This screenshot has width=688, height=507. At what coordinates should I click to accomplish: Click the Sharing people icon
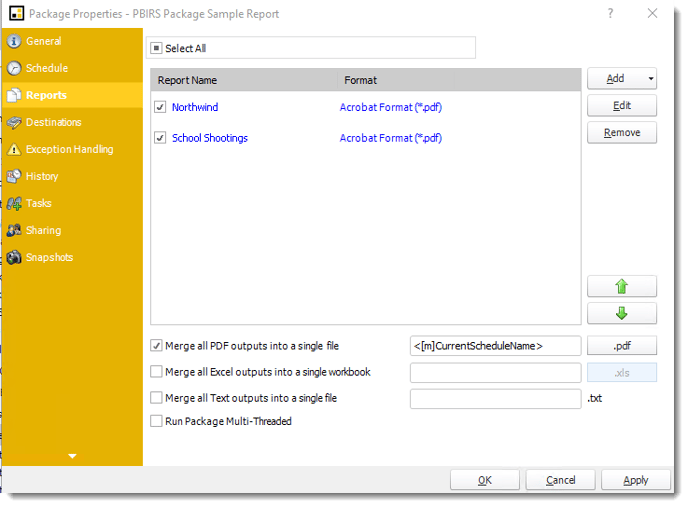[x=14, y=230]
